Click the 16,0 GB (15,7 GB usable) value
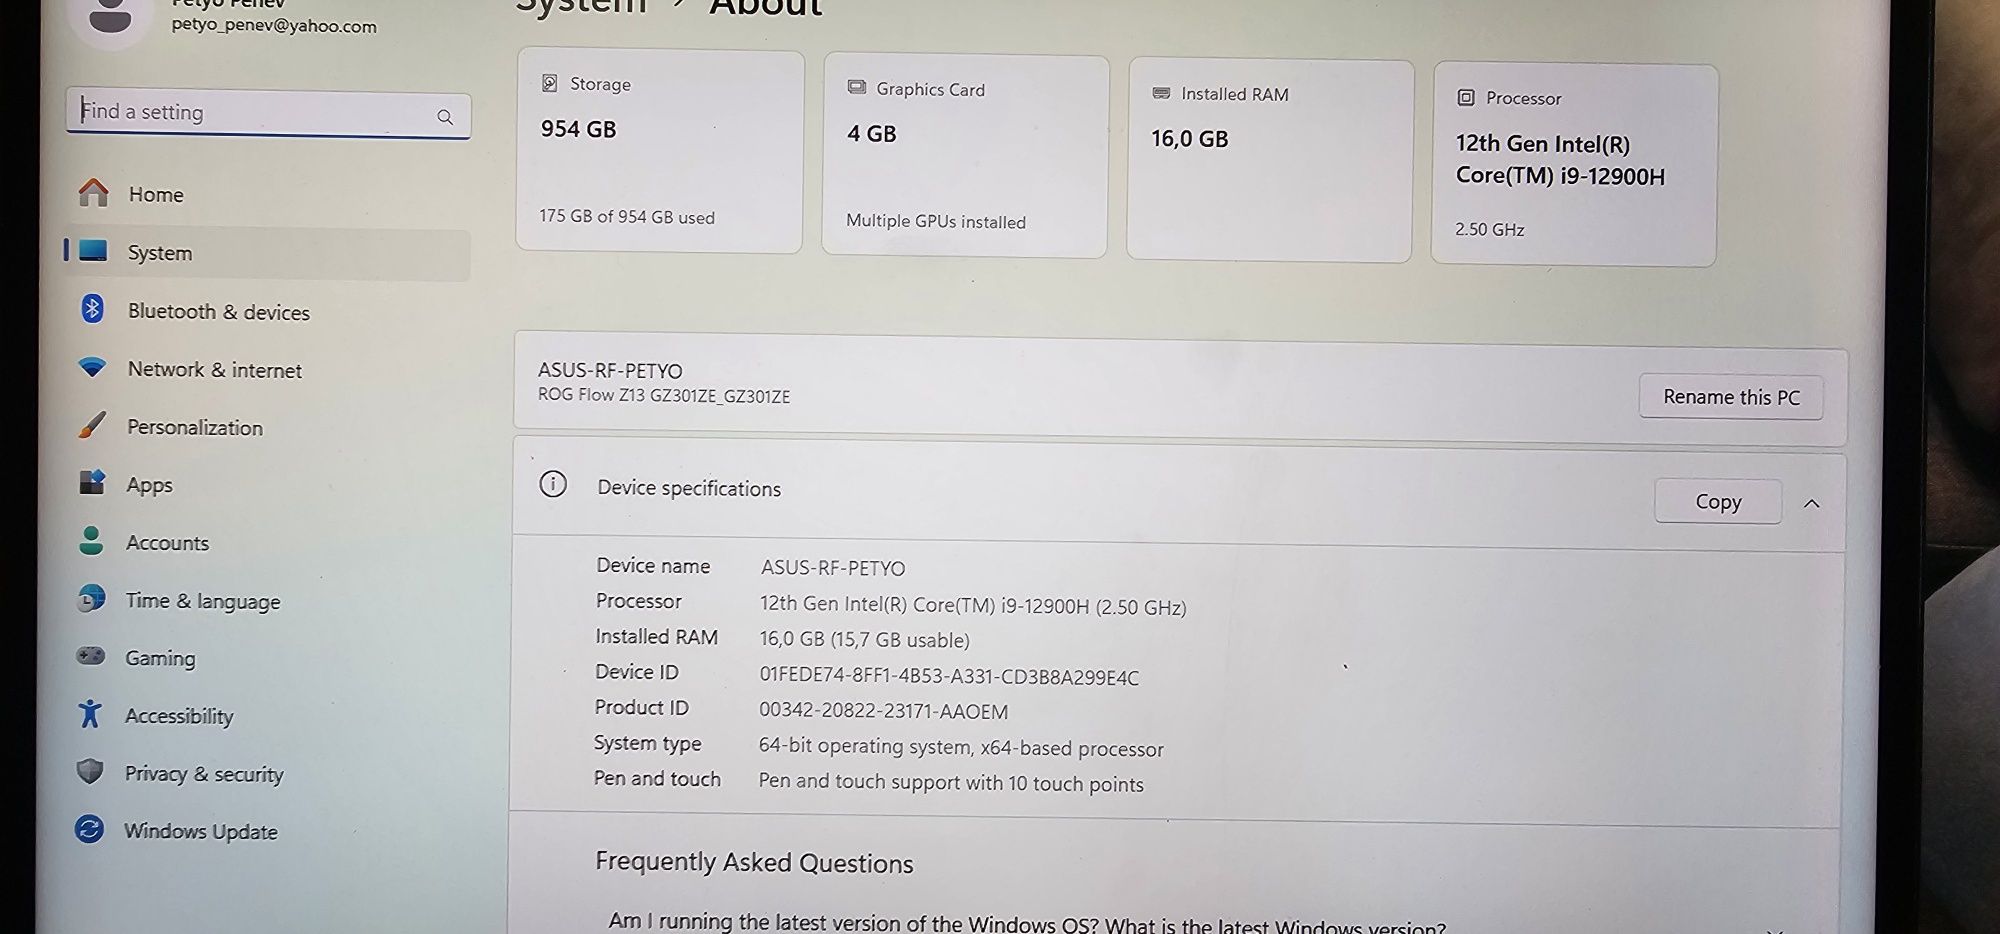The height and width of the screenshot is (934, 2000). click(x=864, y=639)
